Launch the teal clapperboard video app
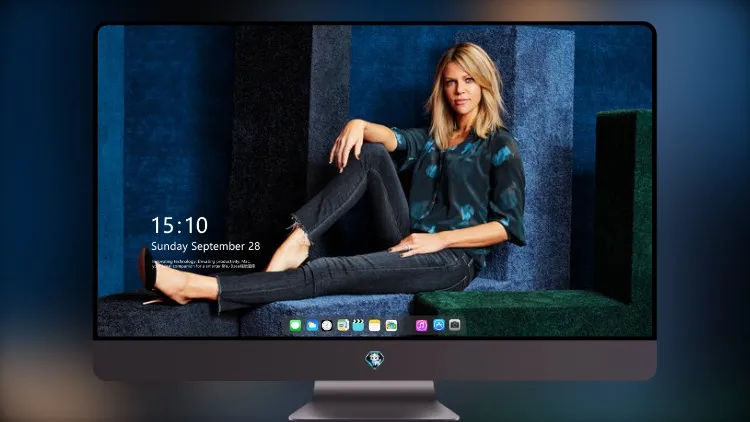This screenshot has width=750, height=422. click(358, 326)
